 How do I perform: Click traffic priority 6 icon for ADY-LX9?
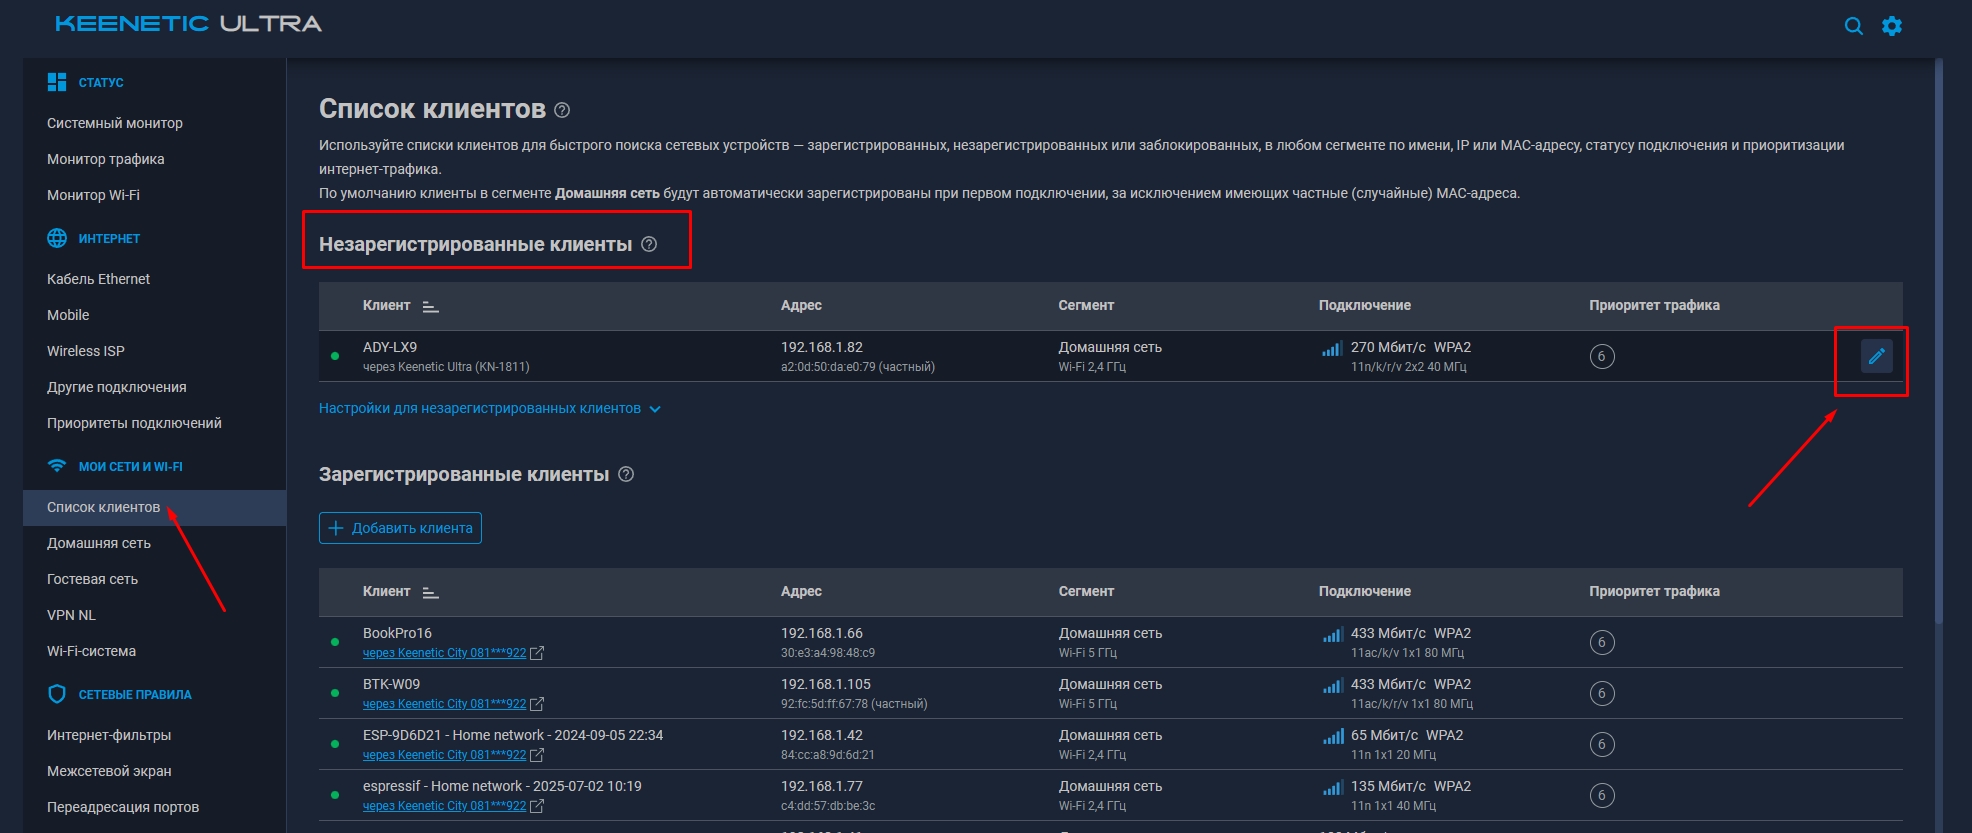click(1602, 356)
